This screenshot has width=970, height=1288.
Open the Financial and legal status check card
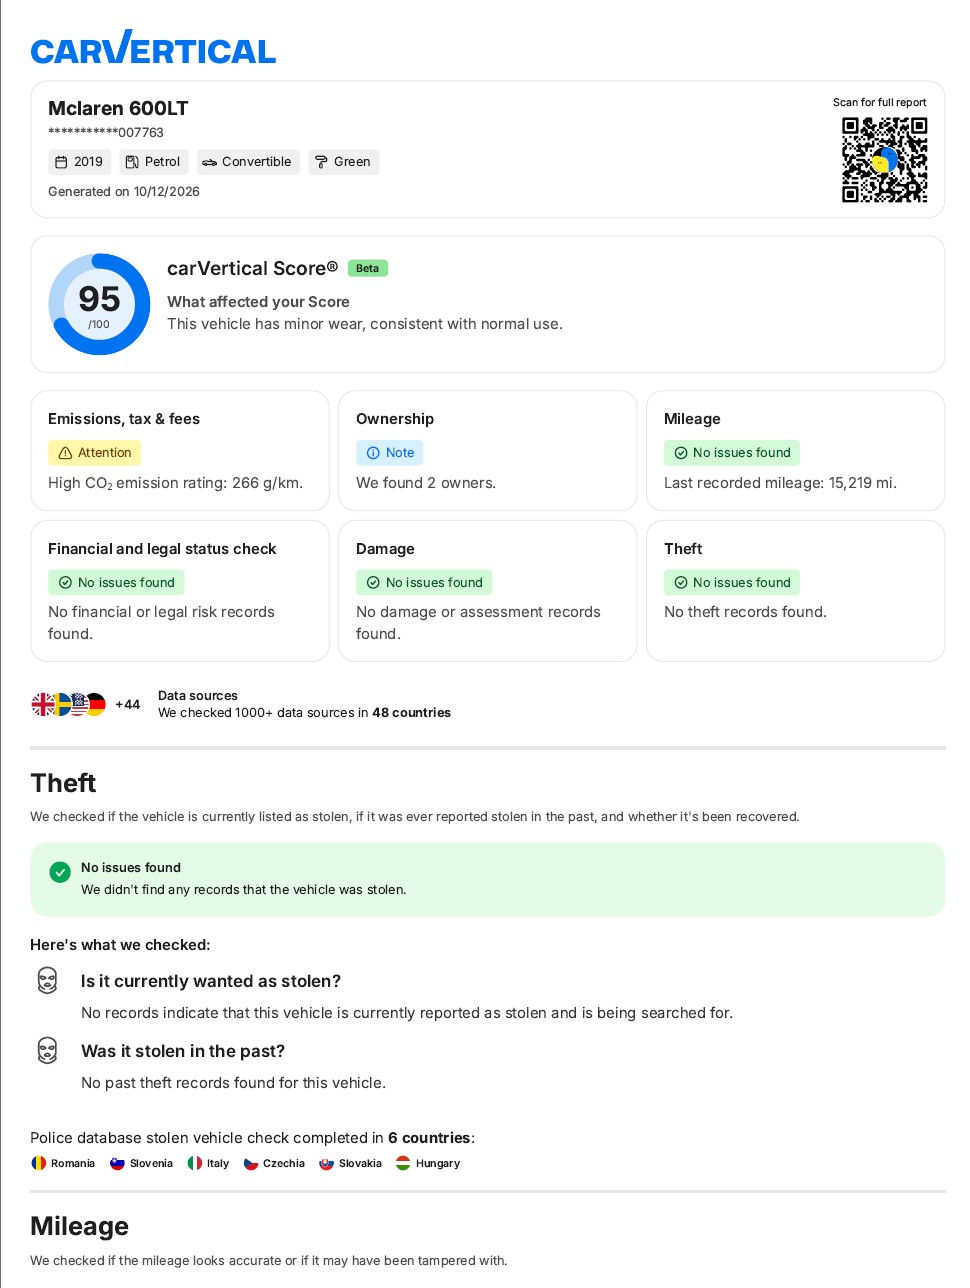click(180, 591)
